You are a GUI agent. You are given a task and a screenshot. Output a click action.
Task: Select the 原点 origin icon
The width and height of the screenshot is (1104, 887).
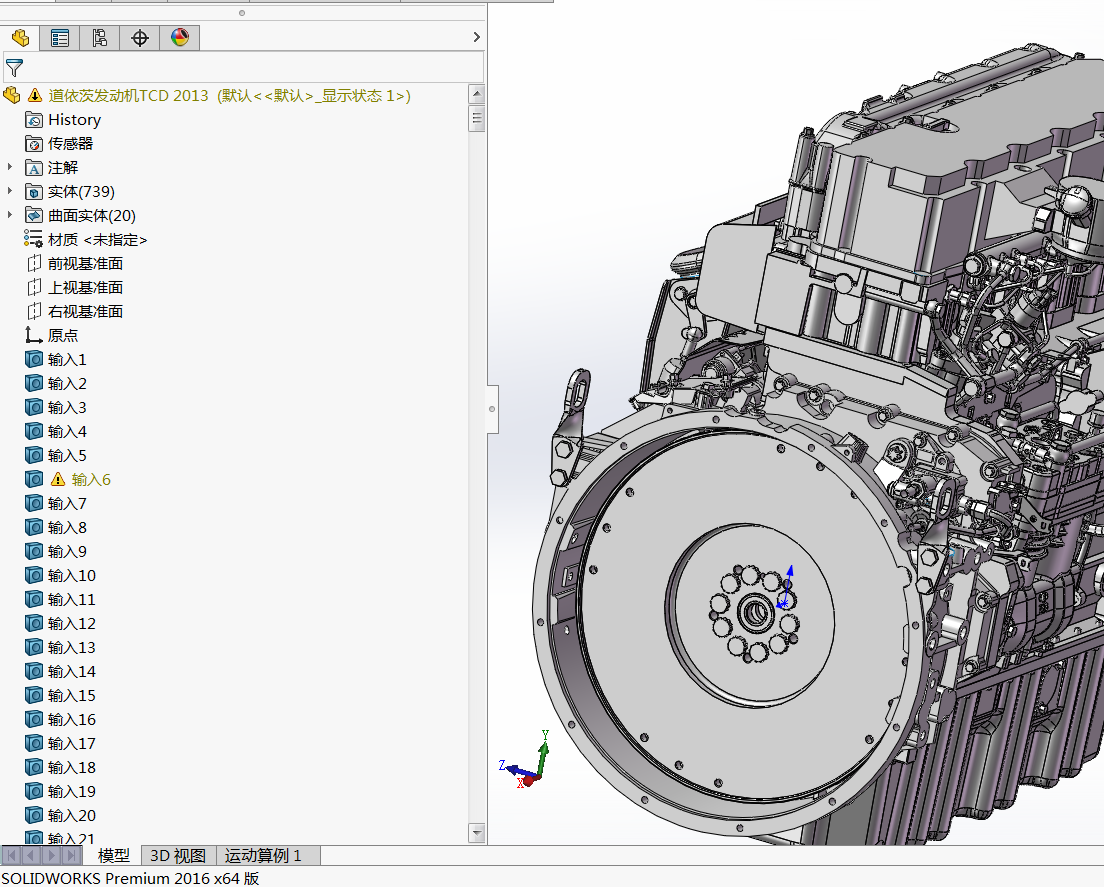pos(34,335)
